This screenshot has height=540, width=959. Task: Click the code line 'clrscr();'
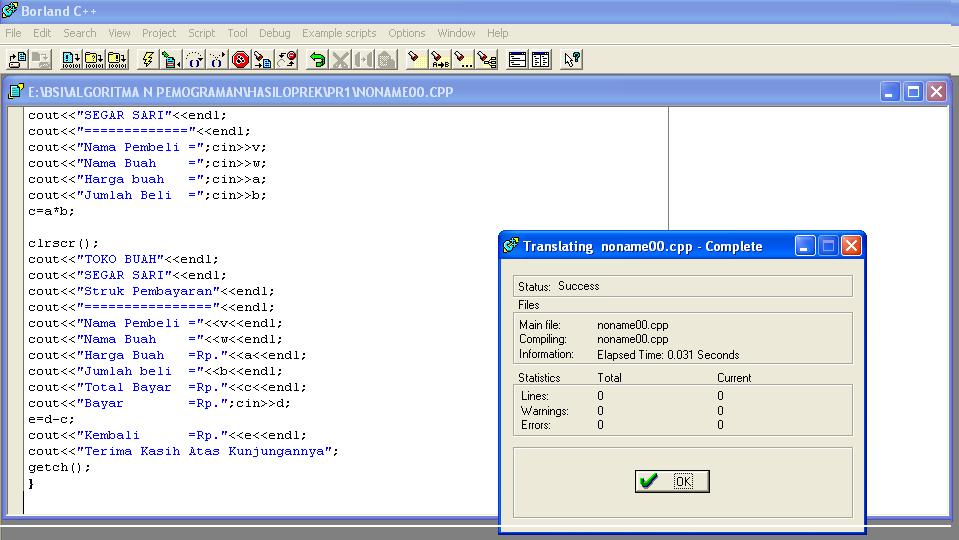pos(63,243)
